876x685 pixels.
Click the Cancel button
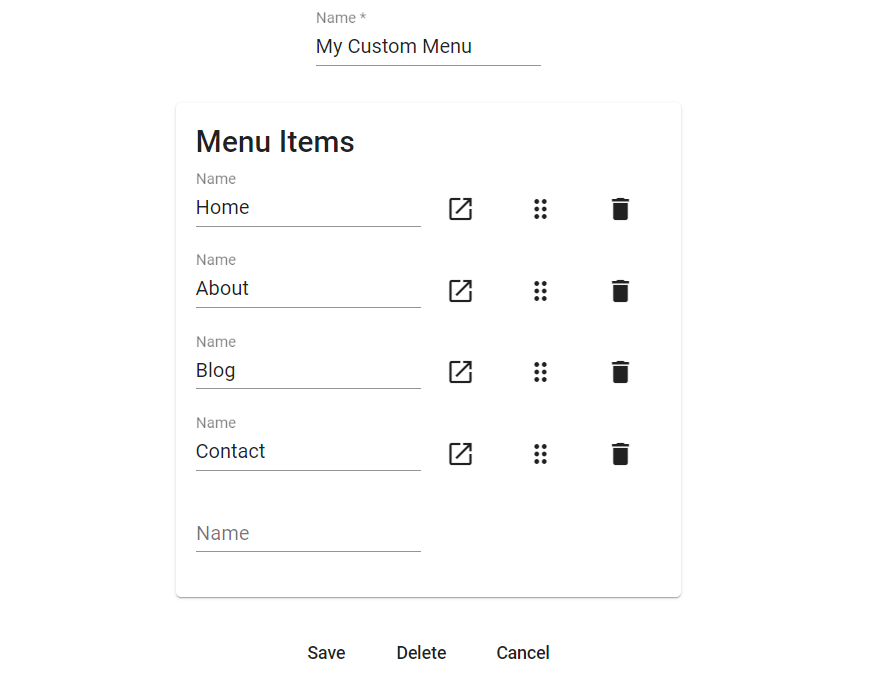pos(523,653)
